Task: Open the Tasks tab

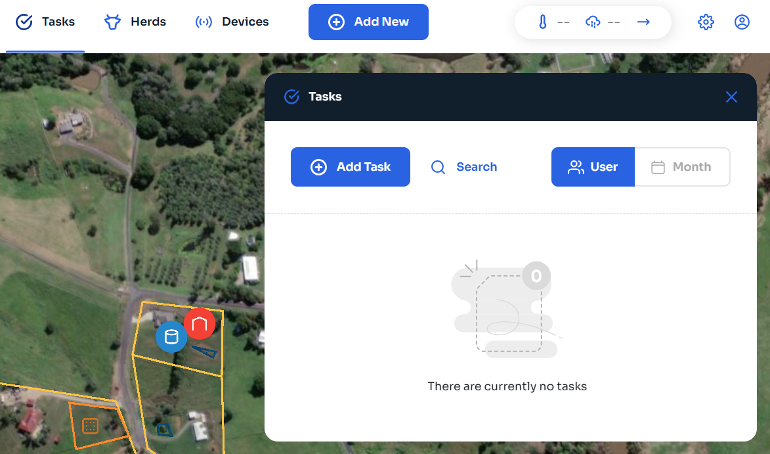Action: click(x=46, y=22)
